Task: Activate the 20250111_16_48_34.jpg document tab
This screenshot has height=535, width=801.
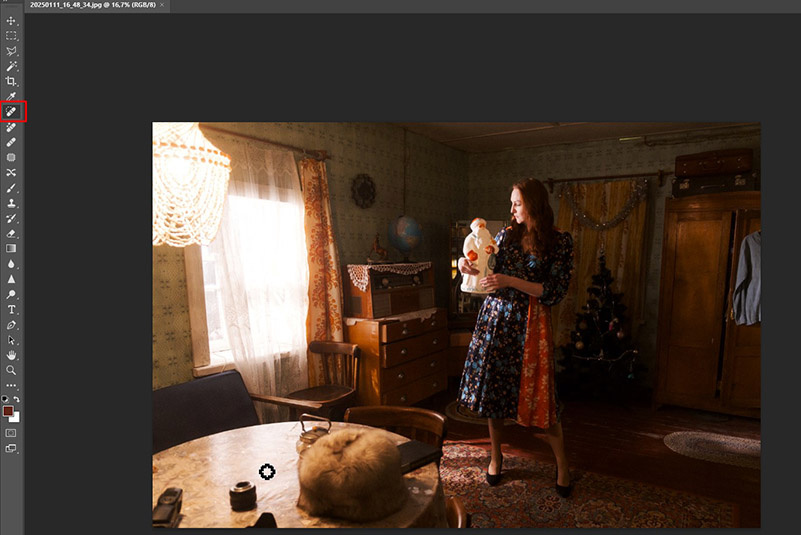Action: pos(93,5)
